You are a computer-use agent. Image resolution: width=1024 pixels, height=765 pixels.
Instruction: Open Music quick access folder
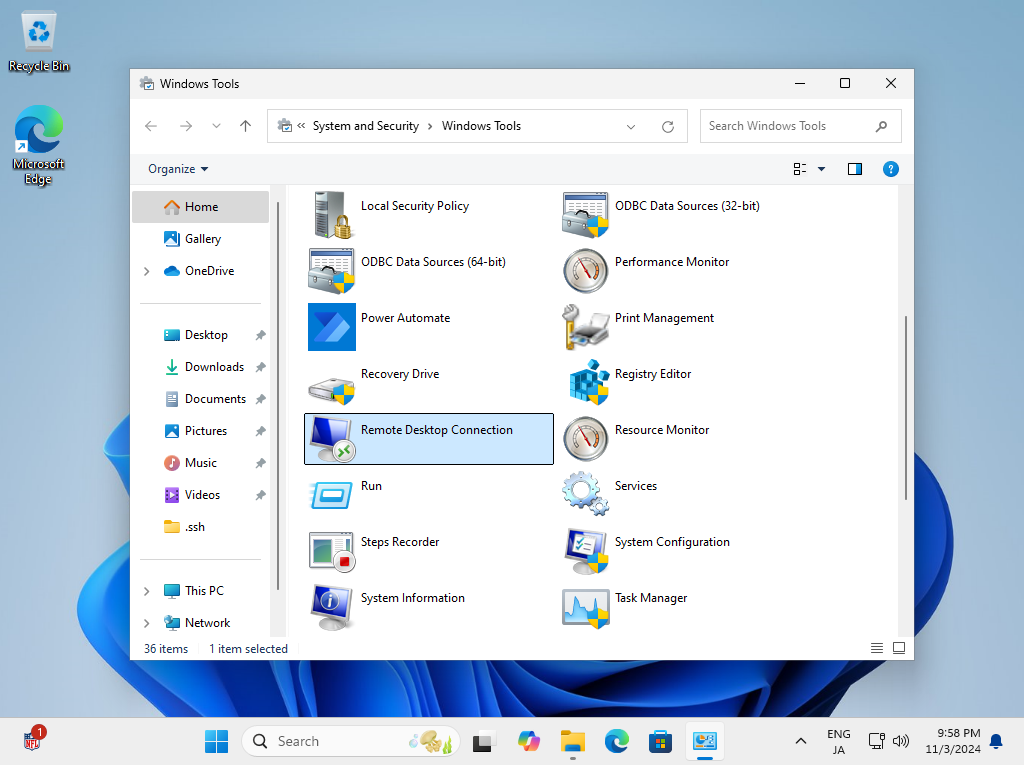click(x=200, y=463)
